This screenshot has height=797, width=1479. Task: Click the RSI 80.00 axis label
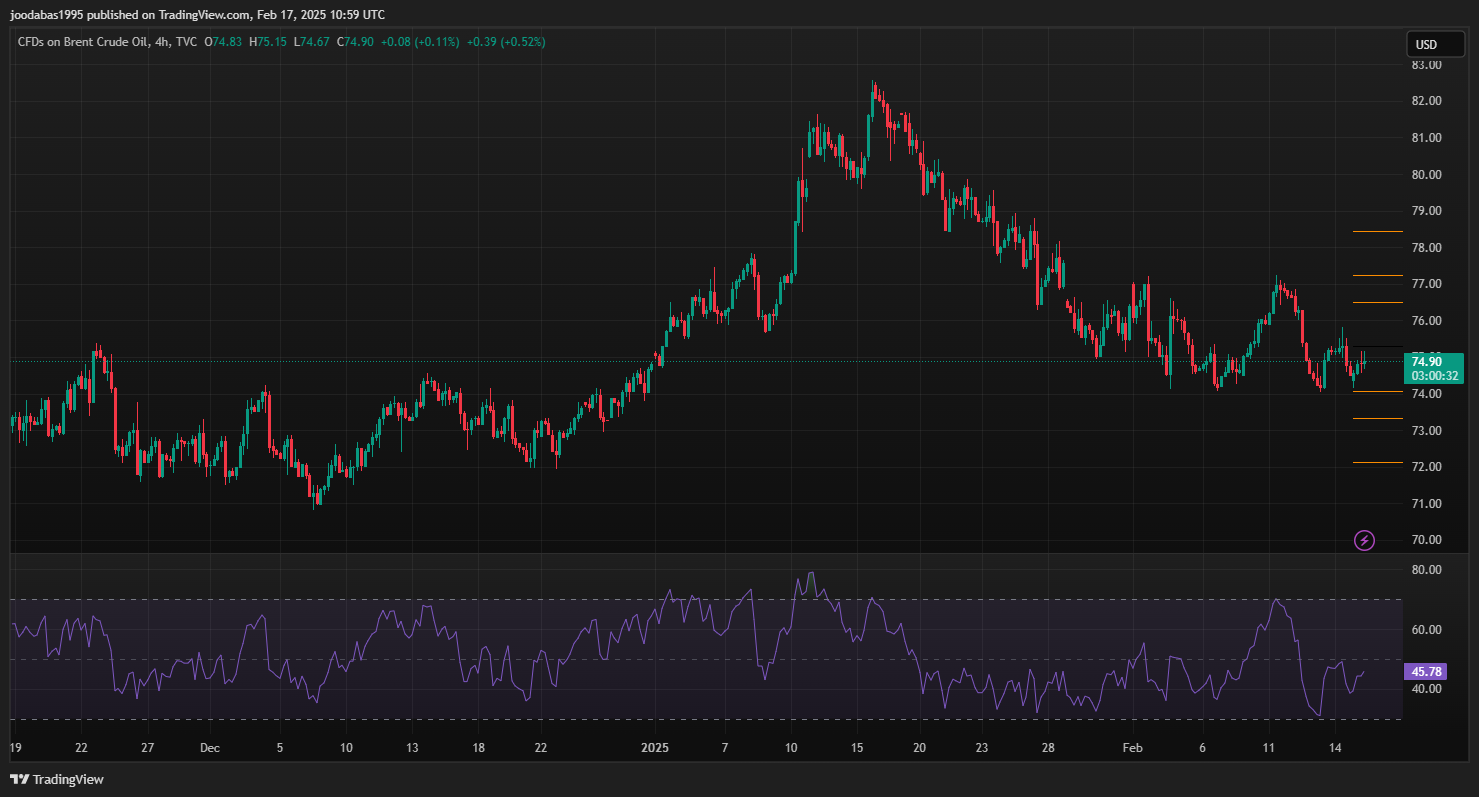tap(1426, 570)
